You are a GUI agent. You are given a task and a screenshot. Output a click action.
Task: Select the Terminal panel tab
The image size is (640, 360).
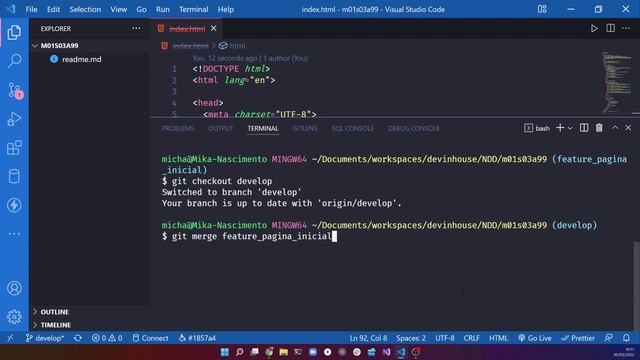[263, 128]
